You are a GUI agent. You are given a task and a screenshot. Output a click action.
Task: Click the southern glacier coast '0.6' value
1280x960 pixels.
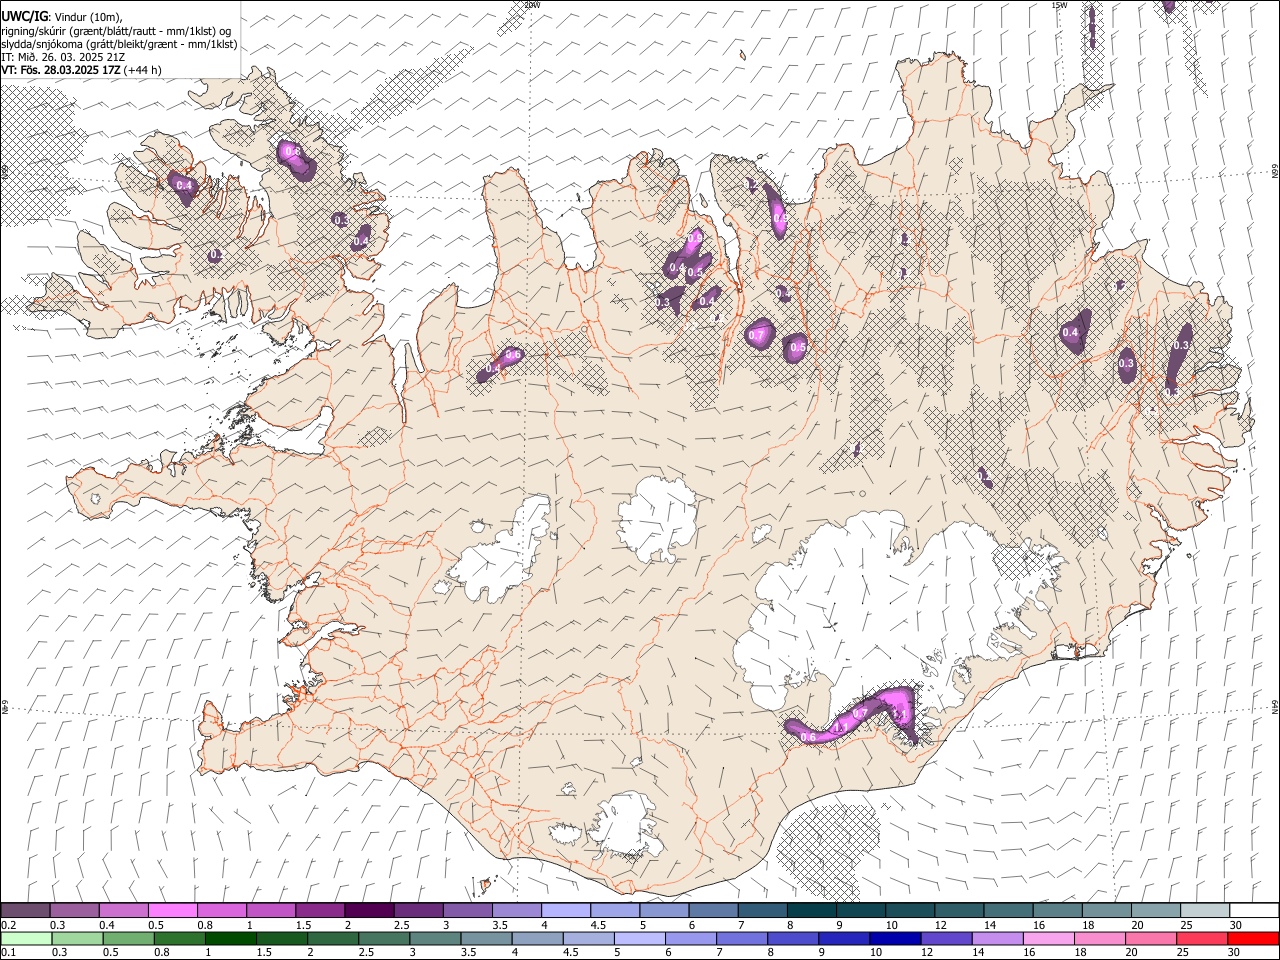(809, 737)
